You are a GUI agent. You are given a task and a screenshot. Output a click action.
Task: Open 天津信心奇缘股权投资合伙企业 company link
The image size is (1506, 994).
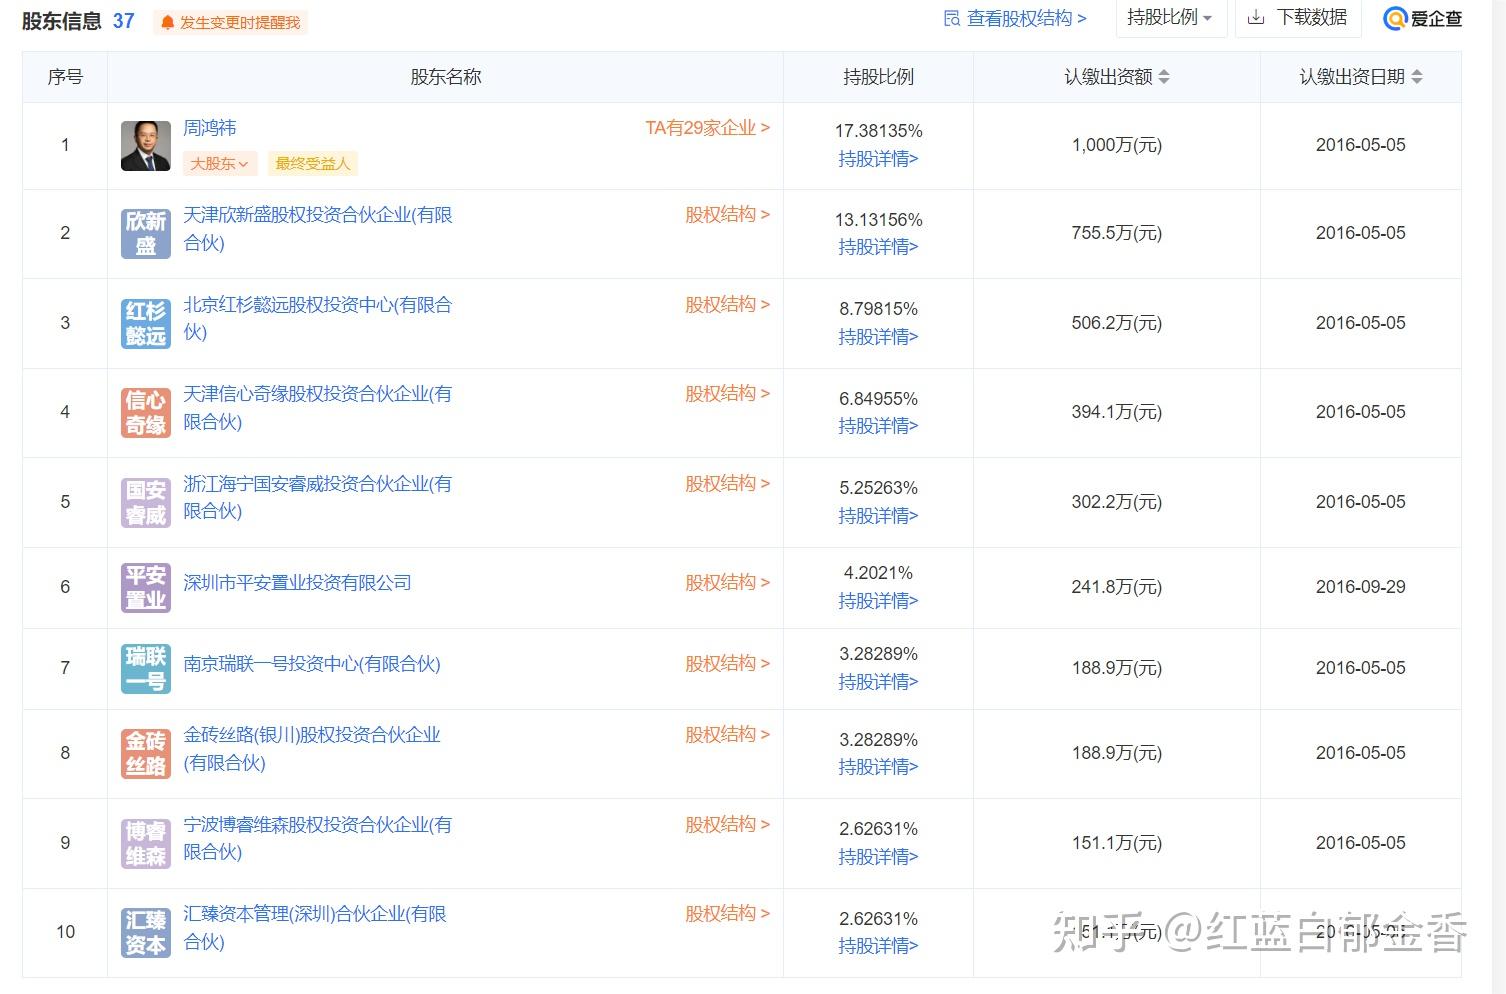318,408
